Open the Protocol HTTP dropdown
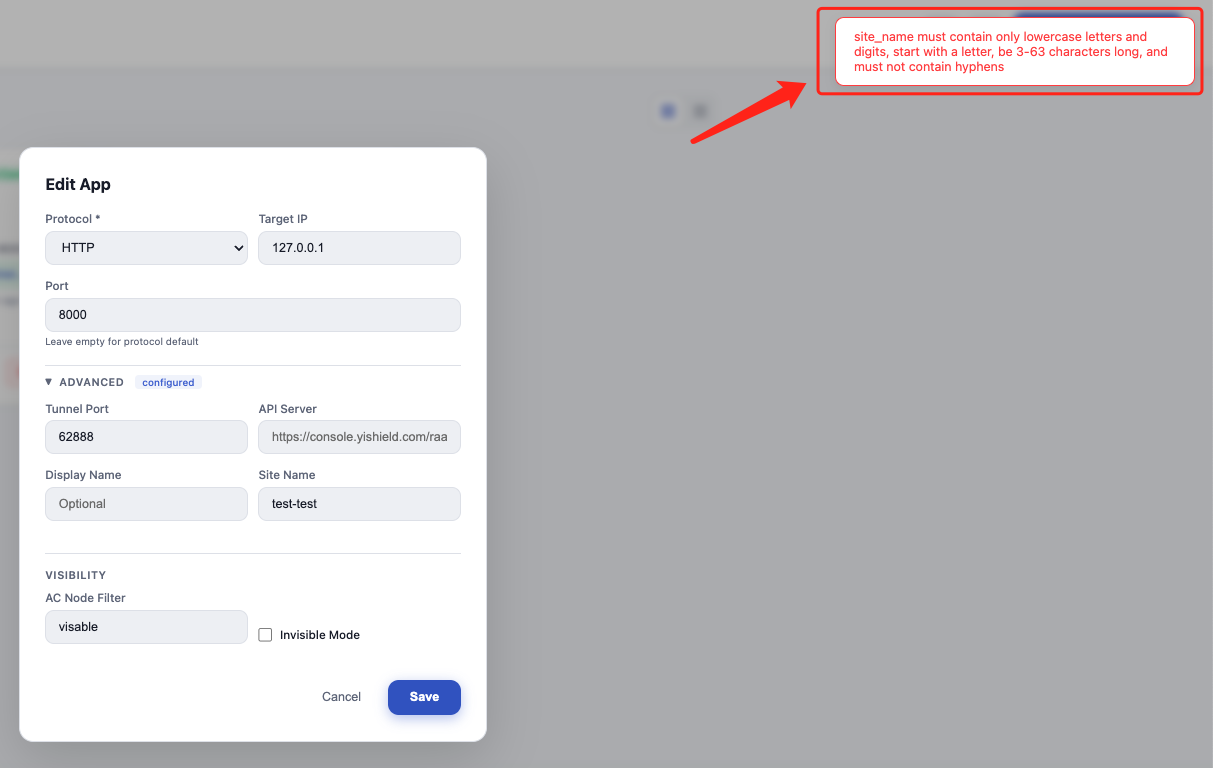The width and height of the screenshot is (1213, 768). pyautogui.click(x=146, y=248)
